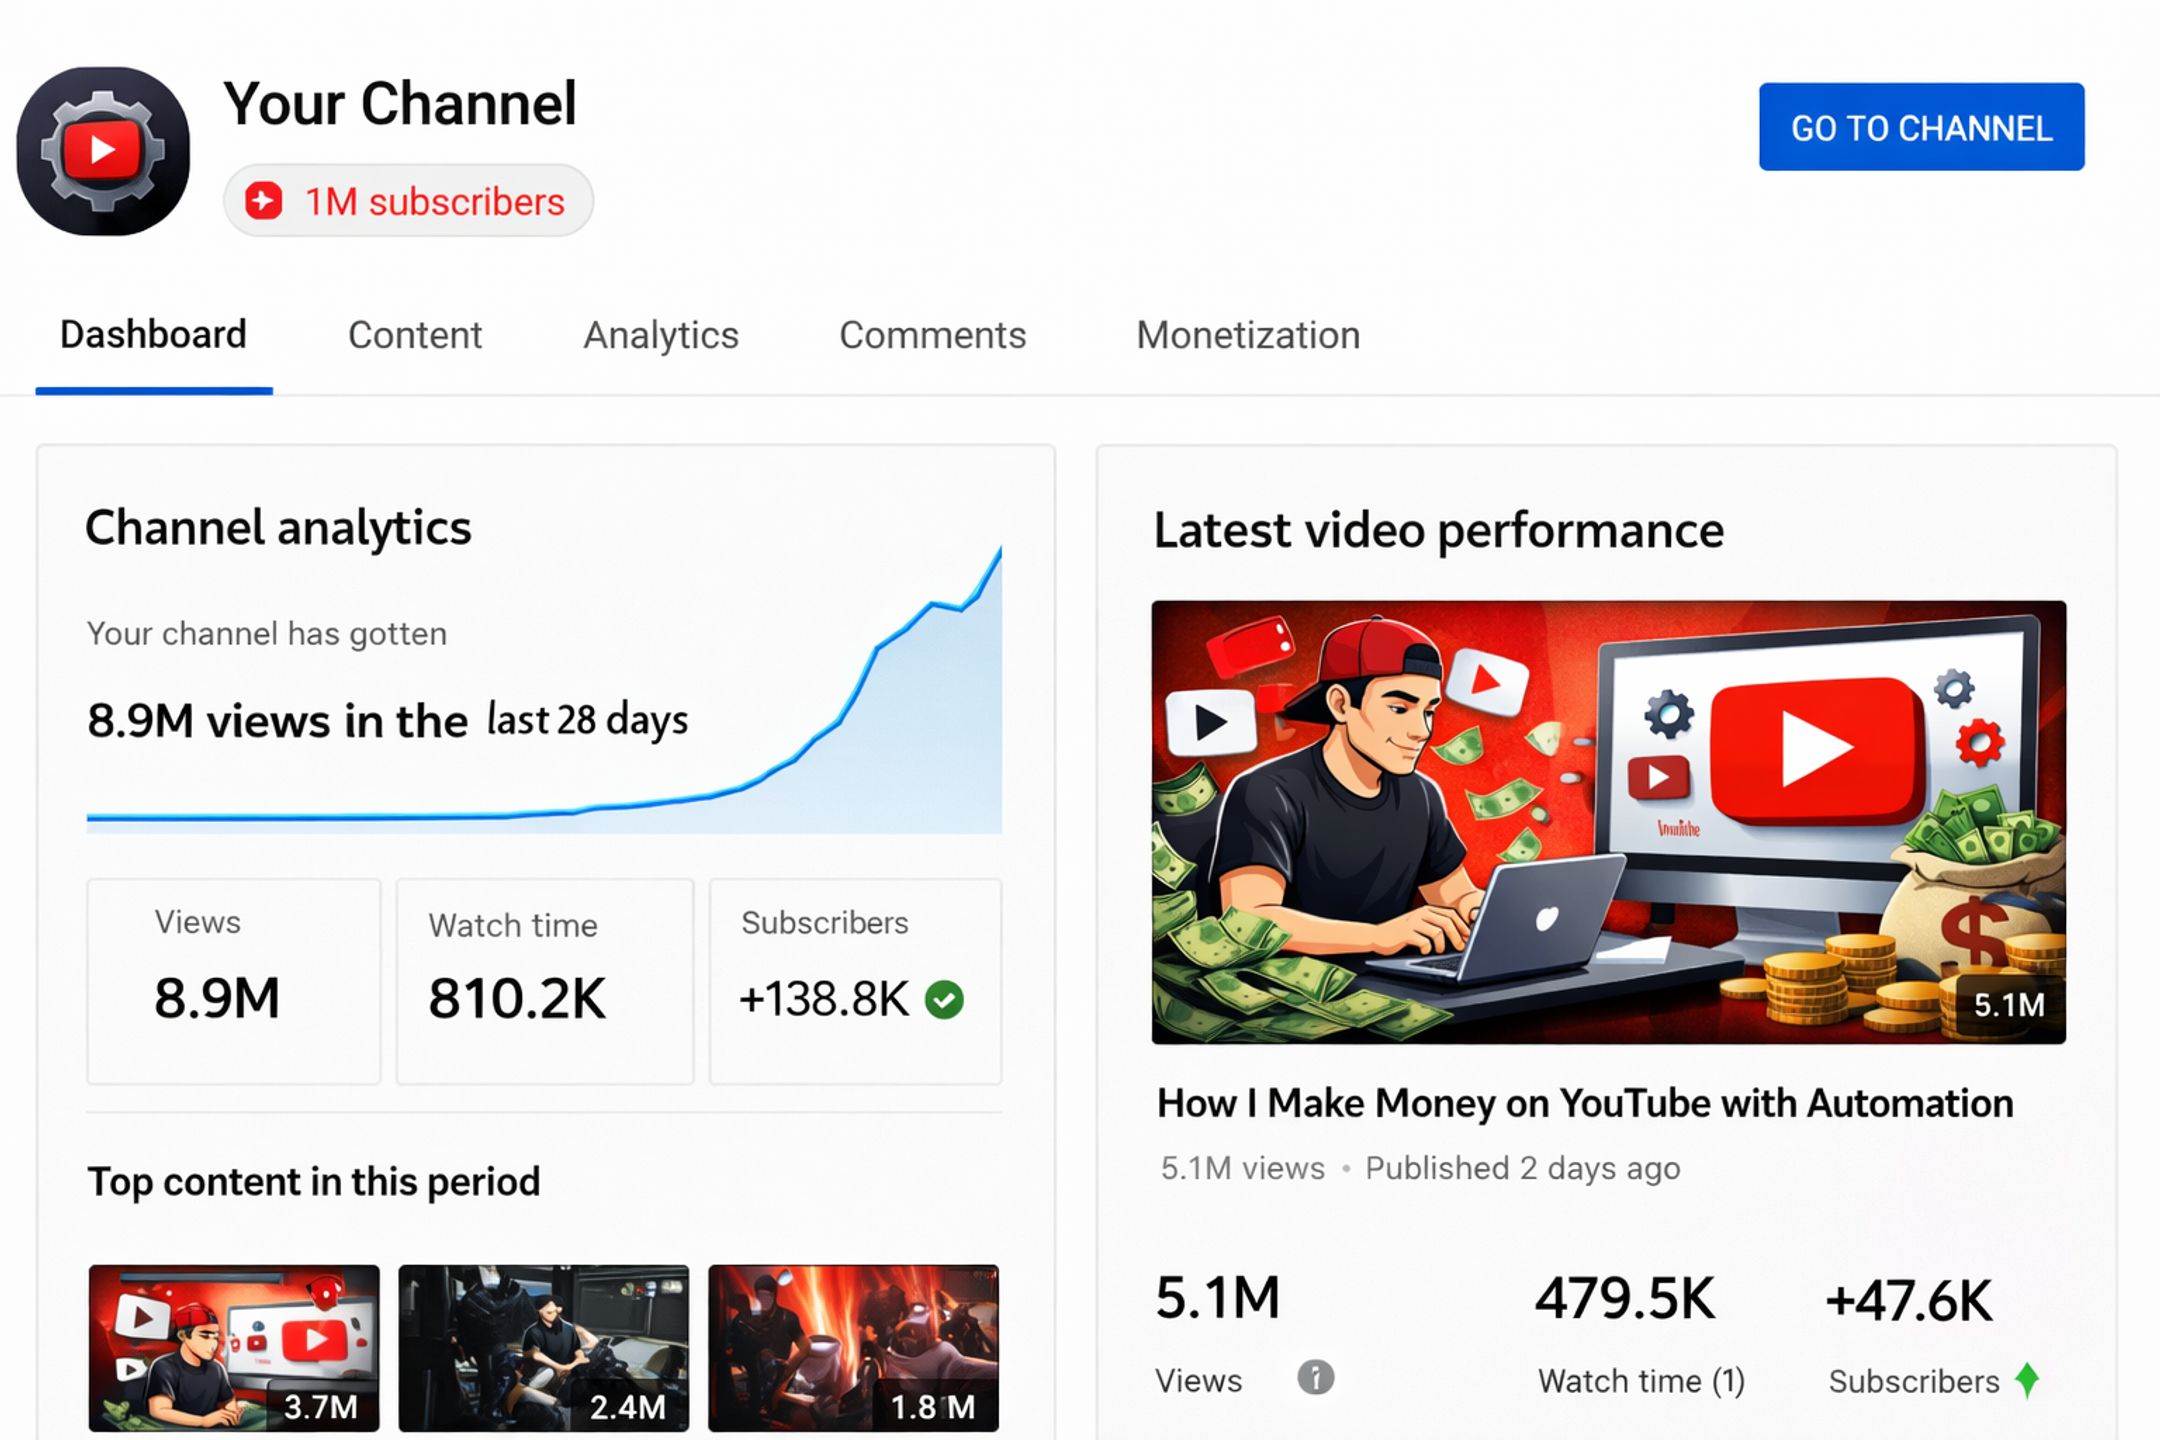Screen dimensions: 2160x1440
Task: Click the red subscriber badge icon
Action: (264, 201)
